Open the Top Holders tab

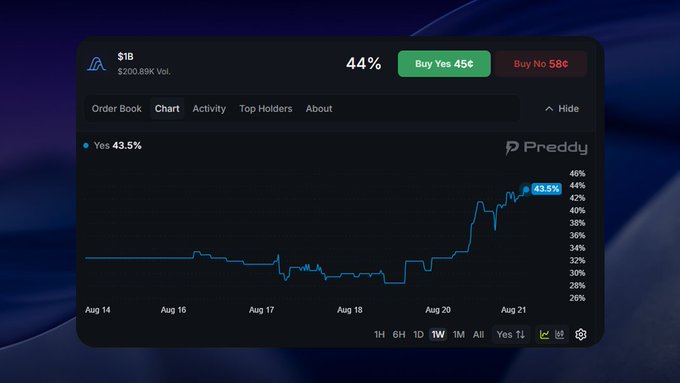(266, 108)
